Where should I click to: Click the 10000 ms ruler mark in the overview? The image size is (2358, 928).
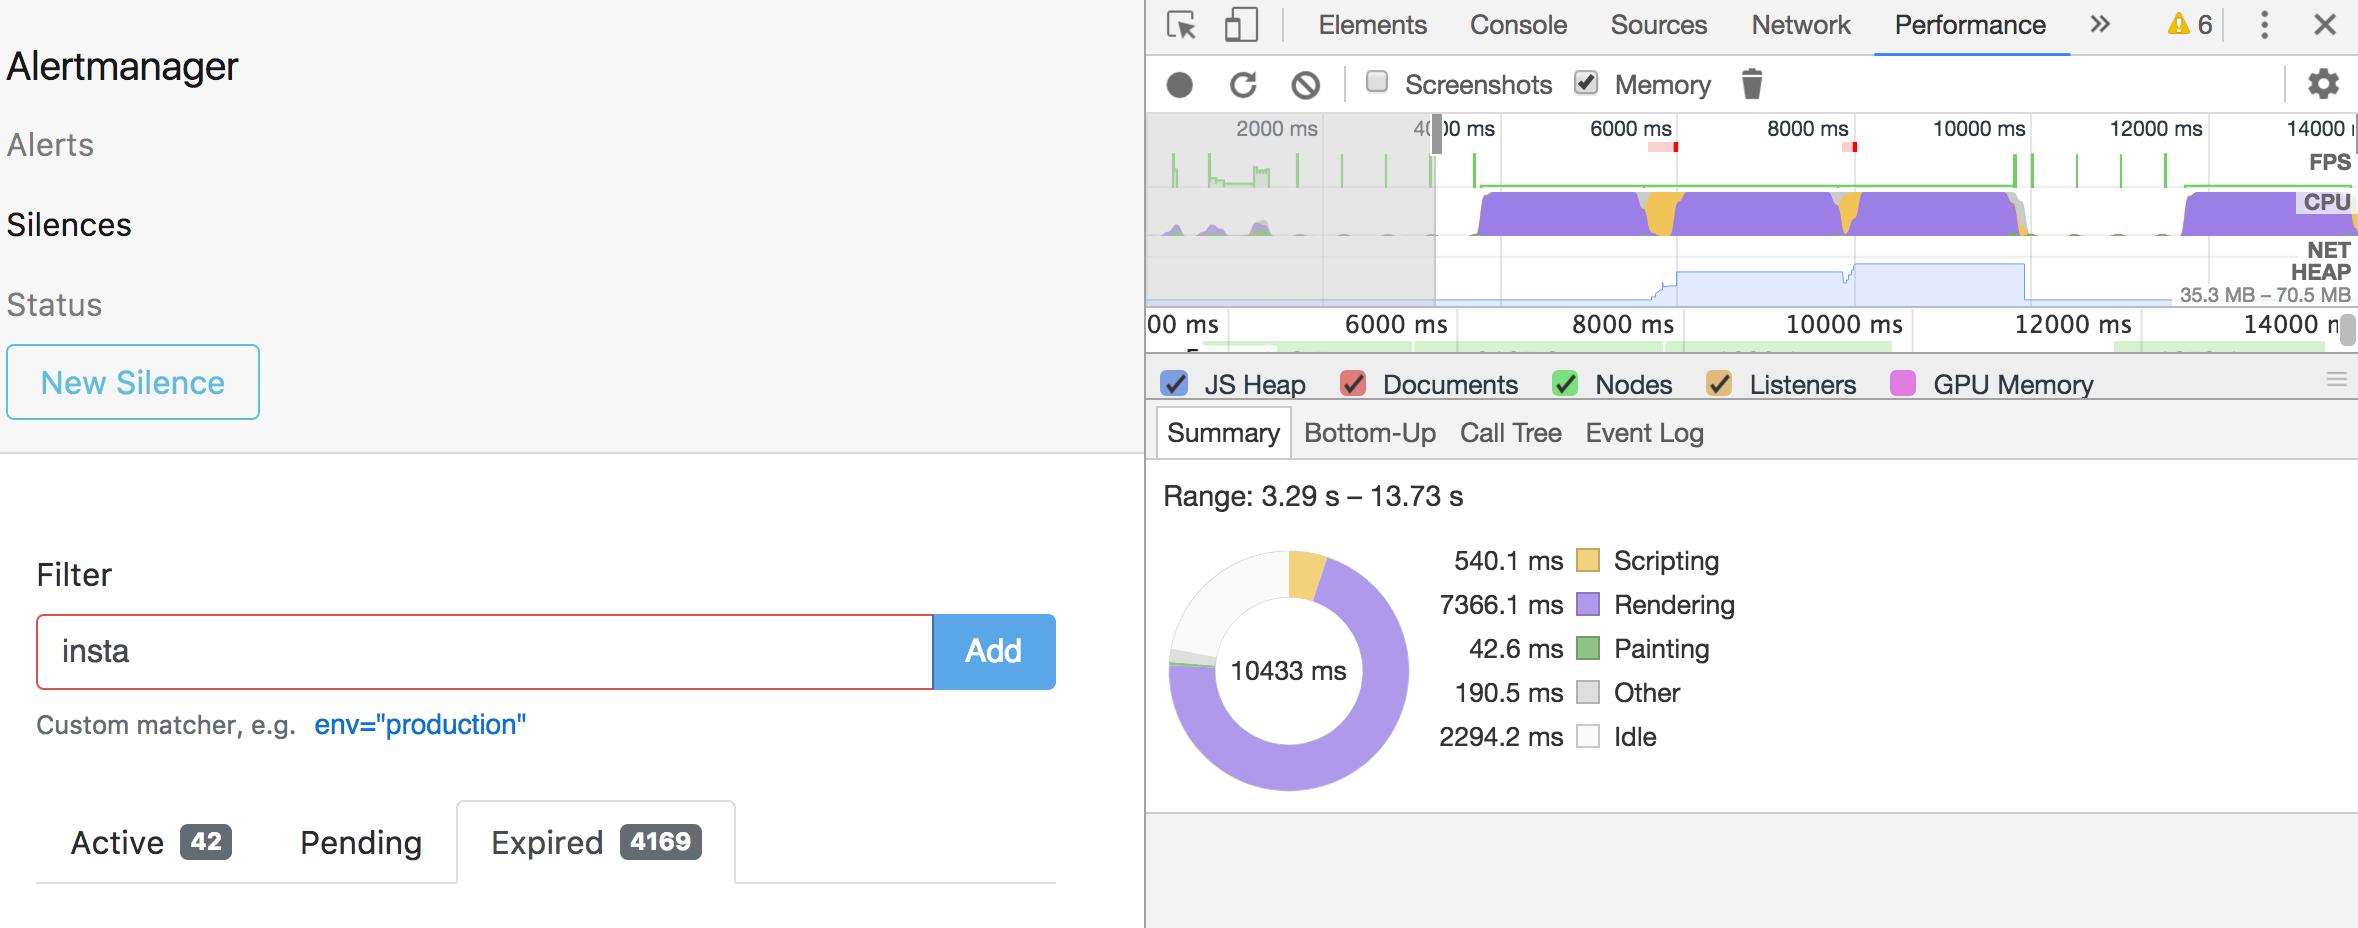tap(1979, 128)
